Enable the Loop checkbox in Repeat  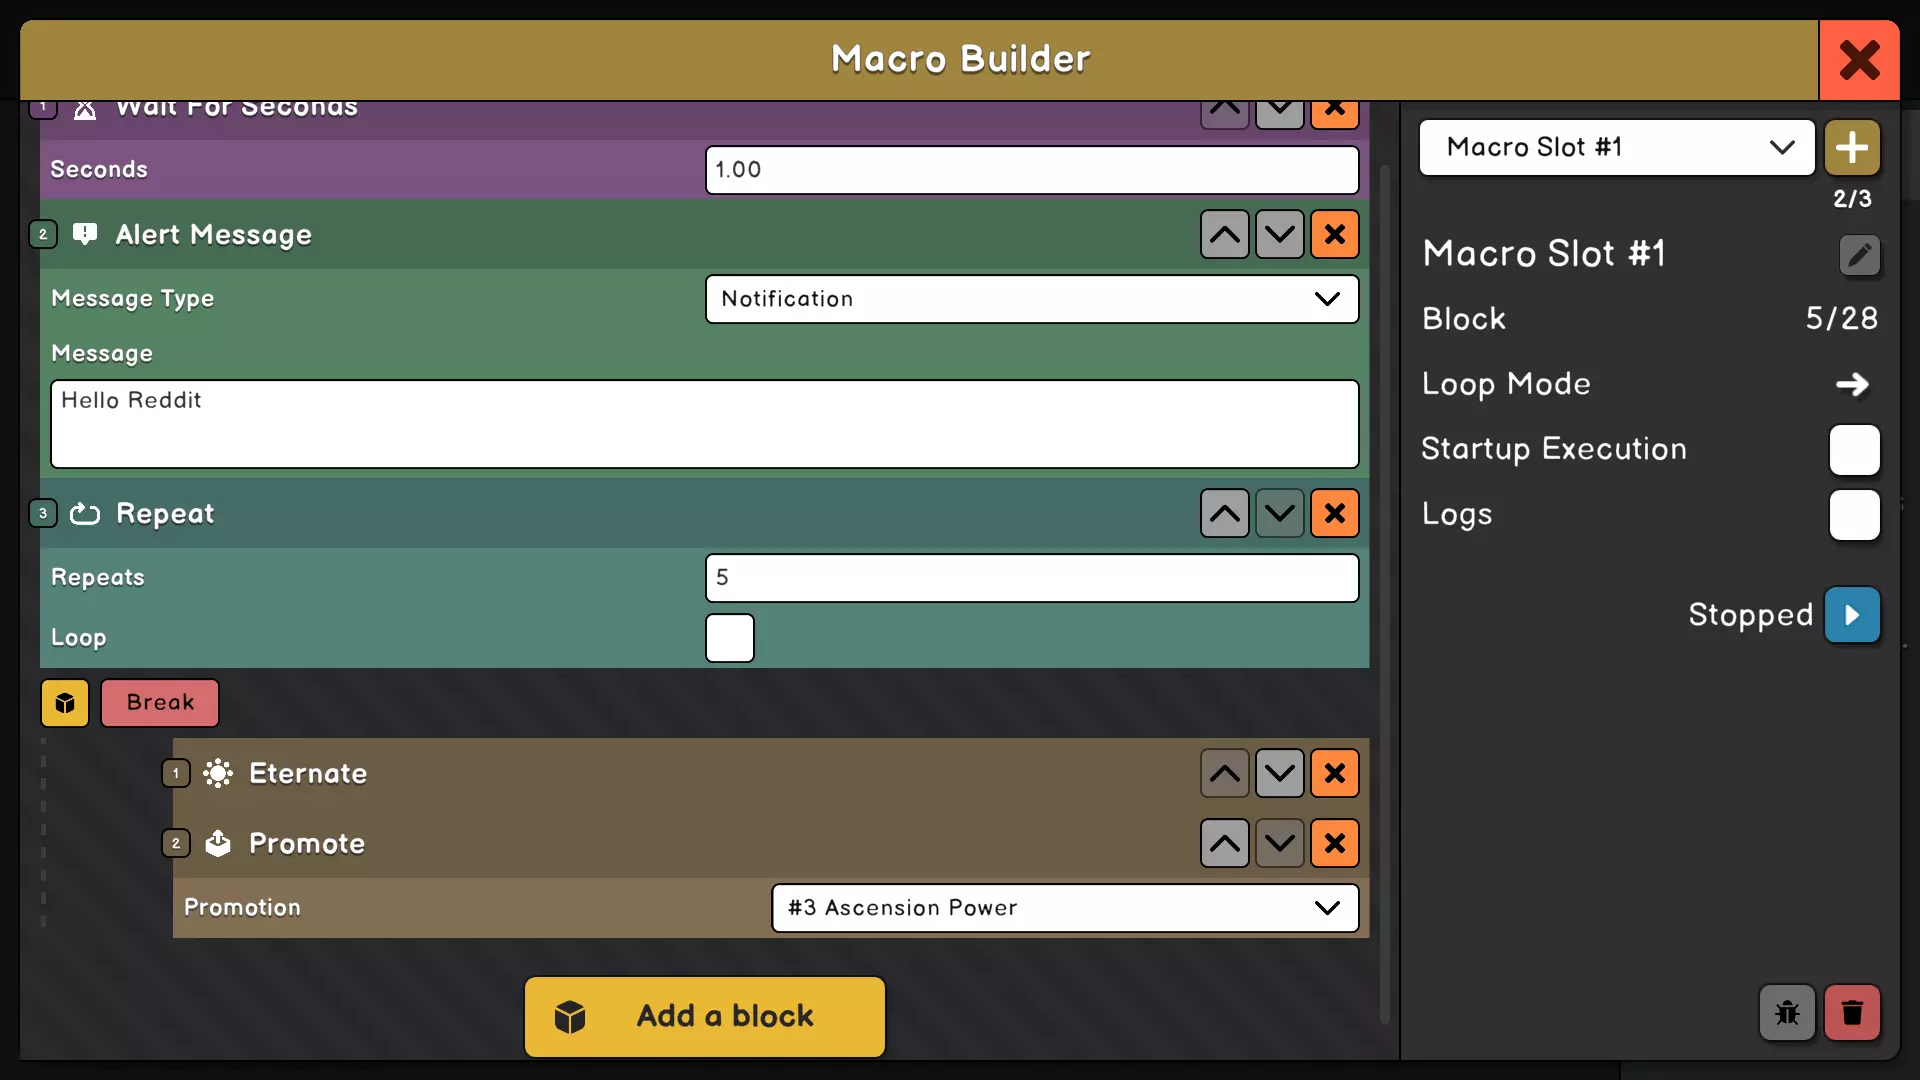point(730,638)
